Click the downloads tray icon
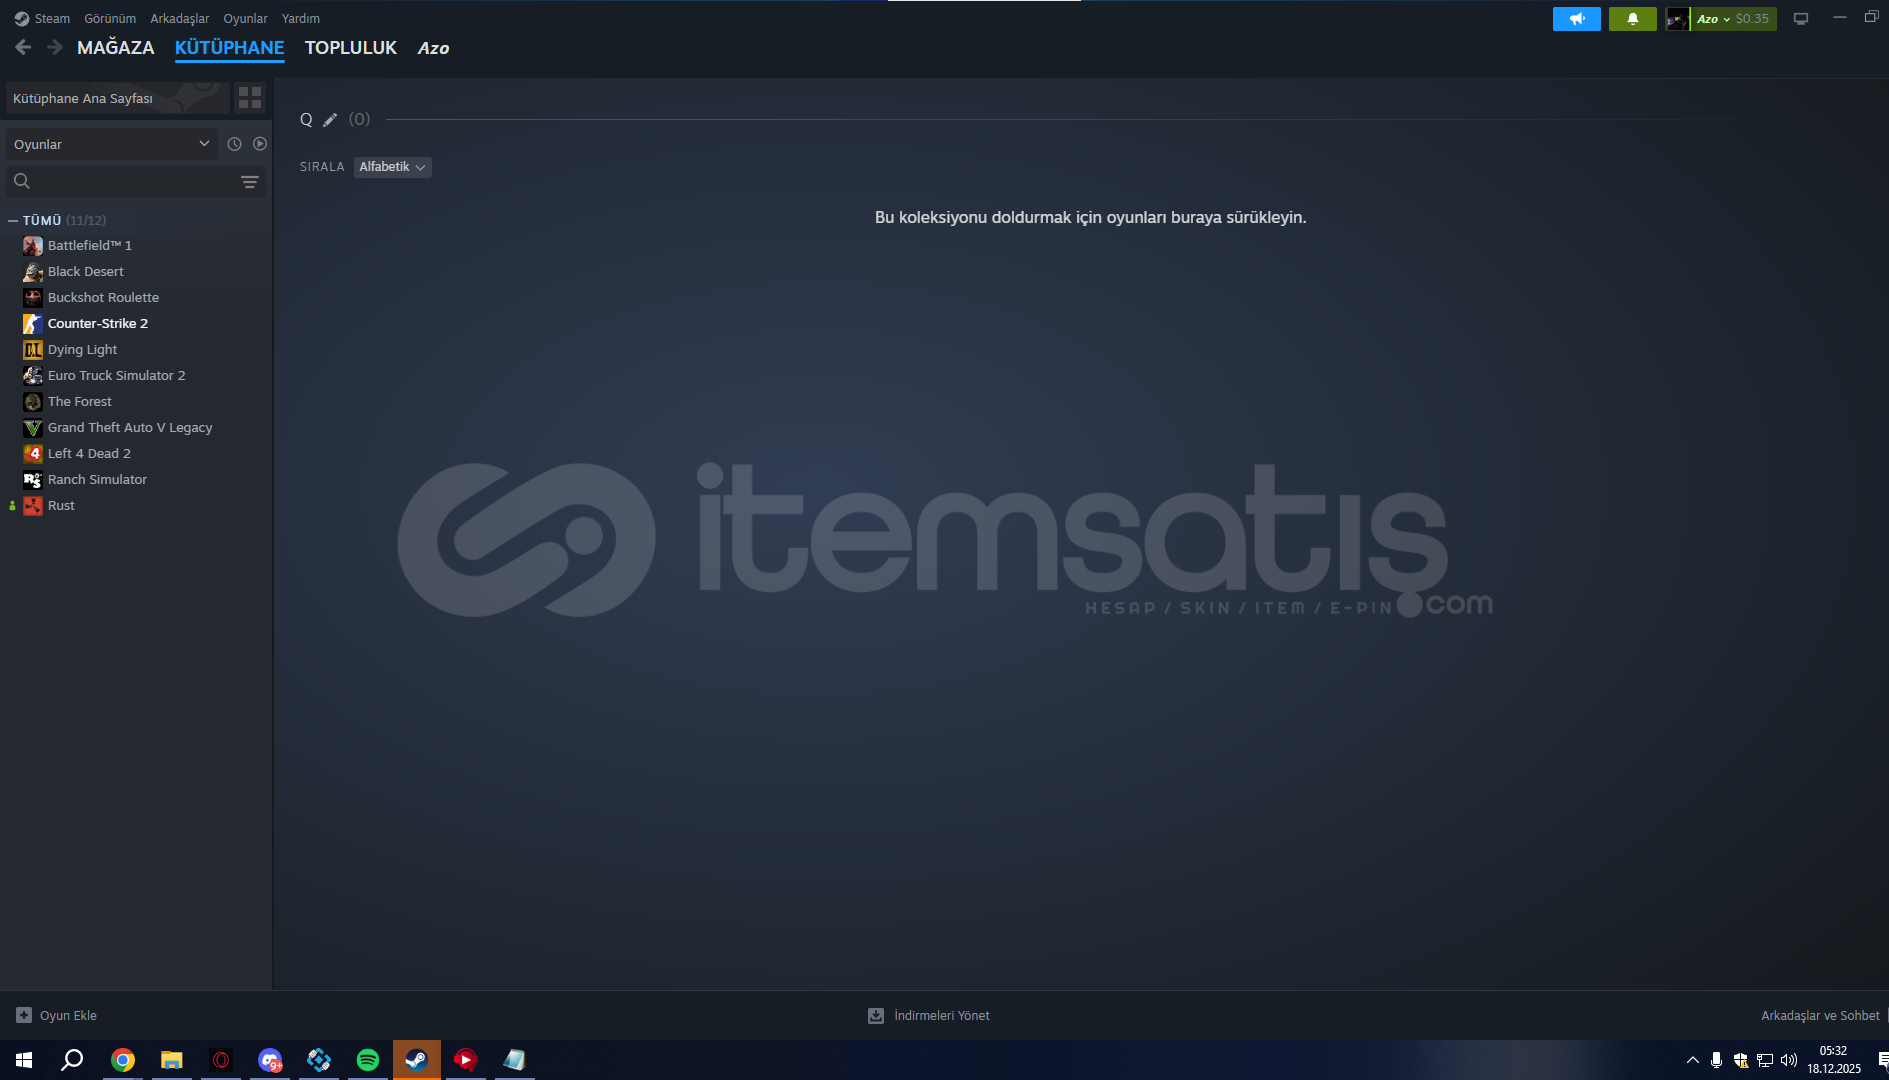Screen dimensions: 1889x1080 (x=876, y=1015)
